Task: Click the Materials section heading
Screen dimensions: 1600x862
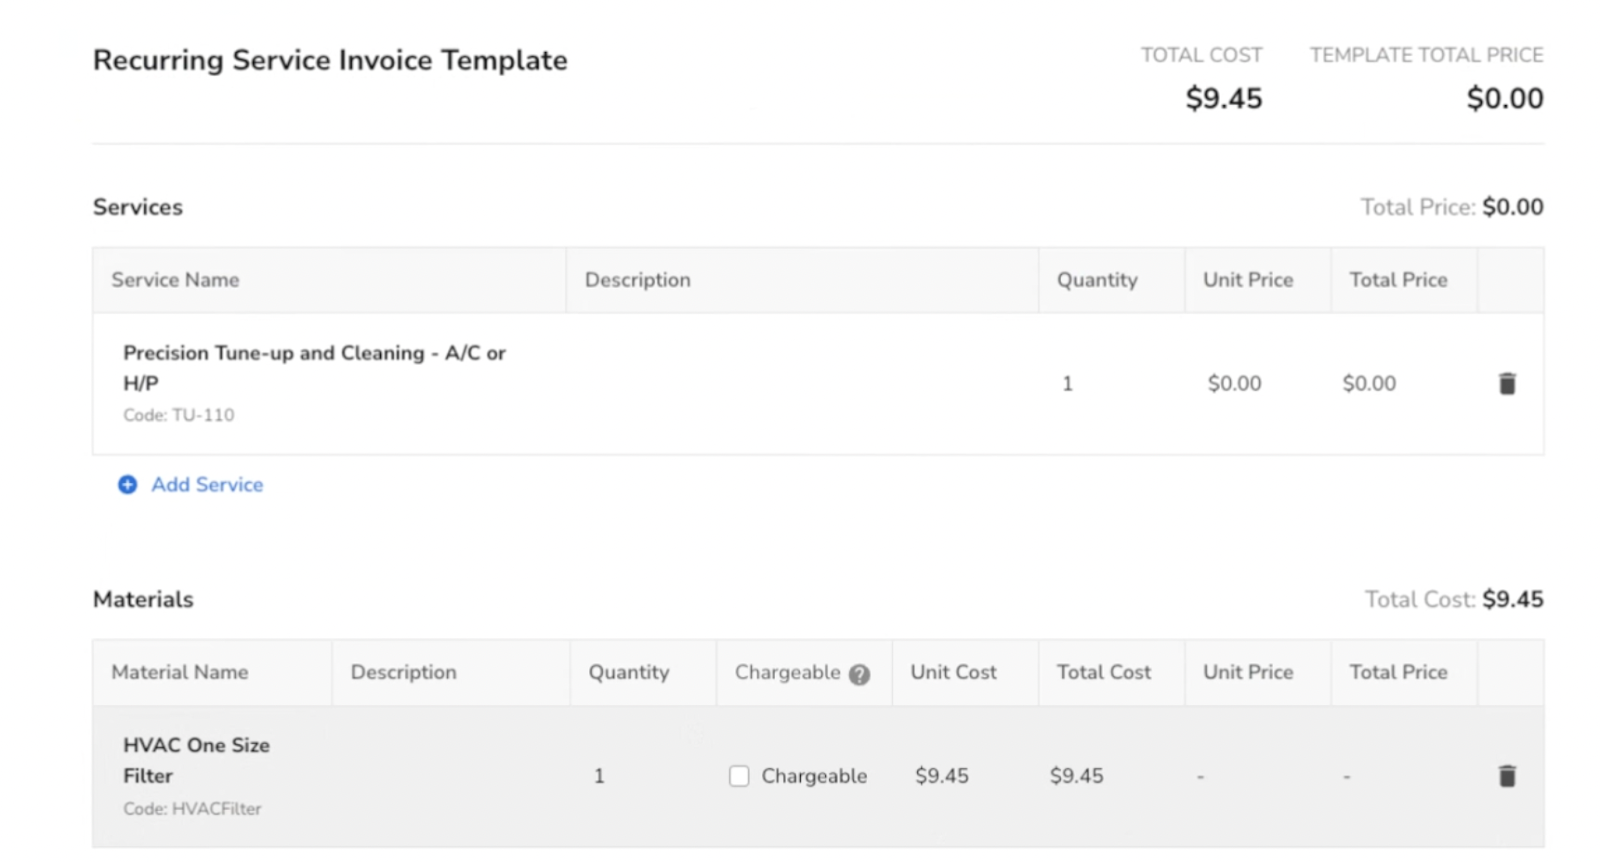Action: [x=143, y=600]
